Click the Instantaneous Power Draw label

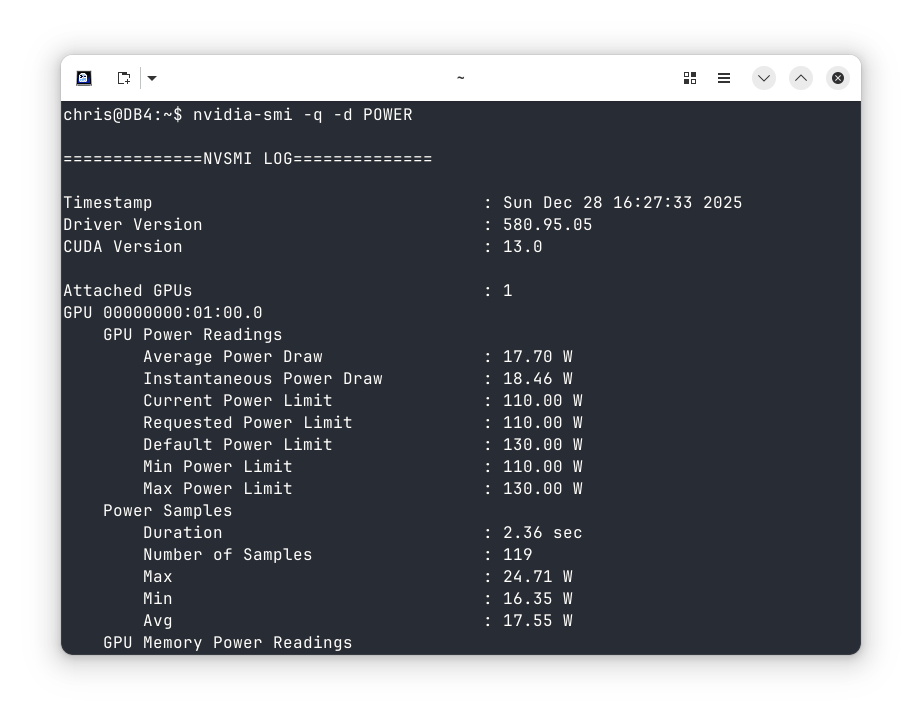coord(262,379)
